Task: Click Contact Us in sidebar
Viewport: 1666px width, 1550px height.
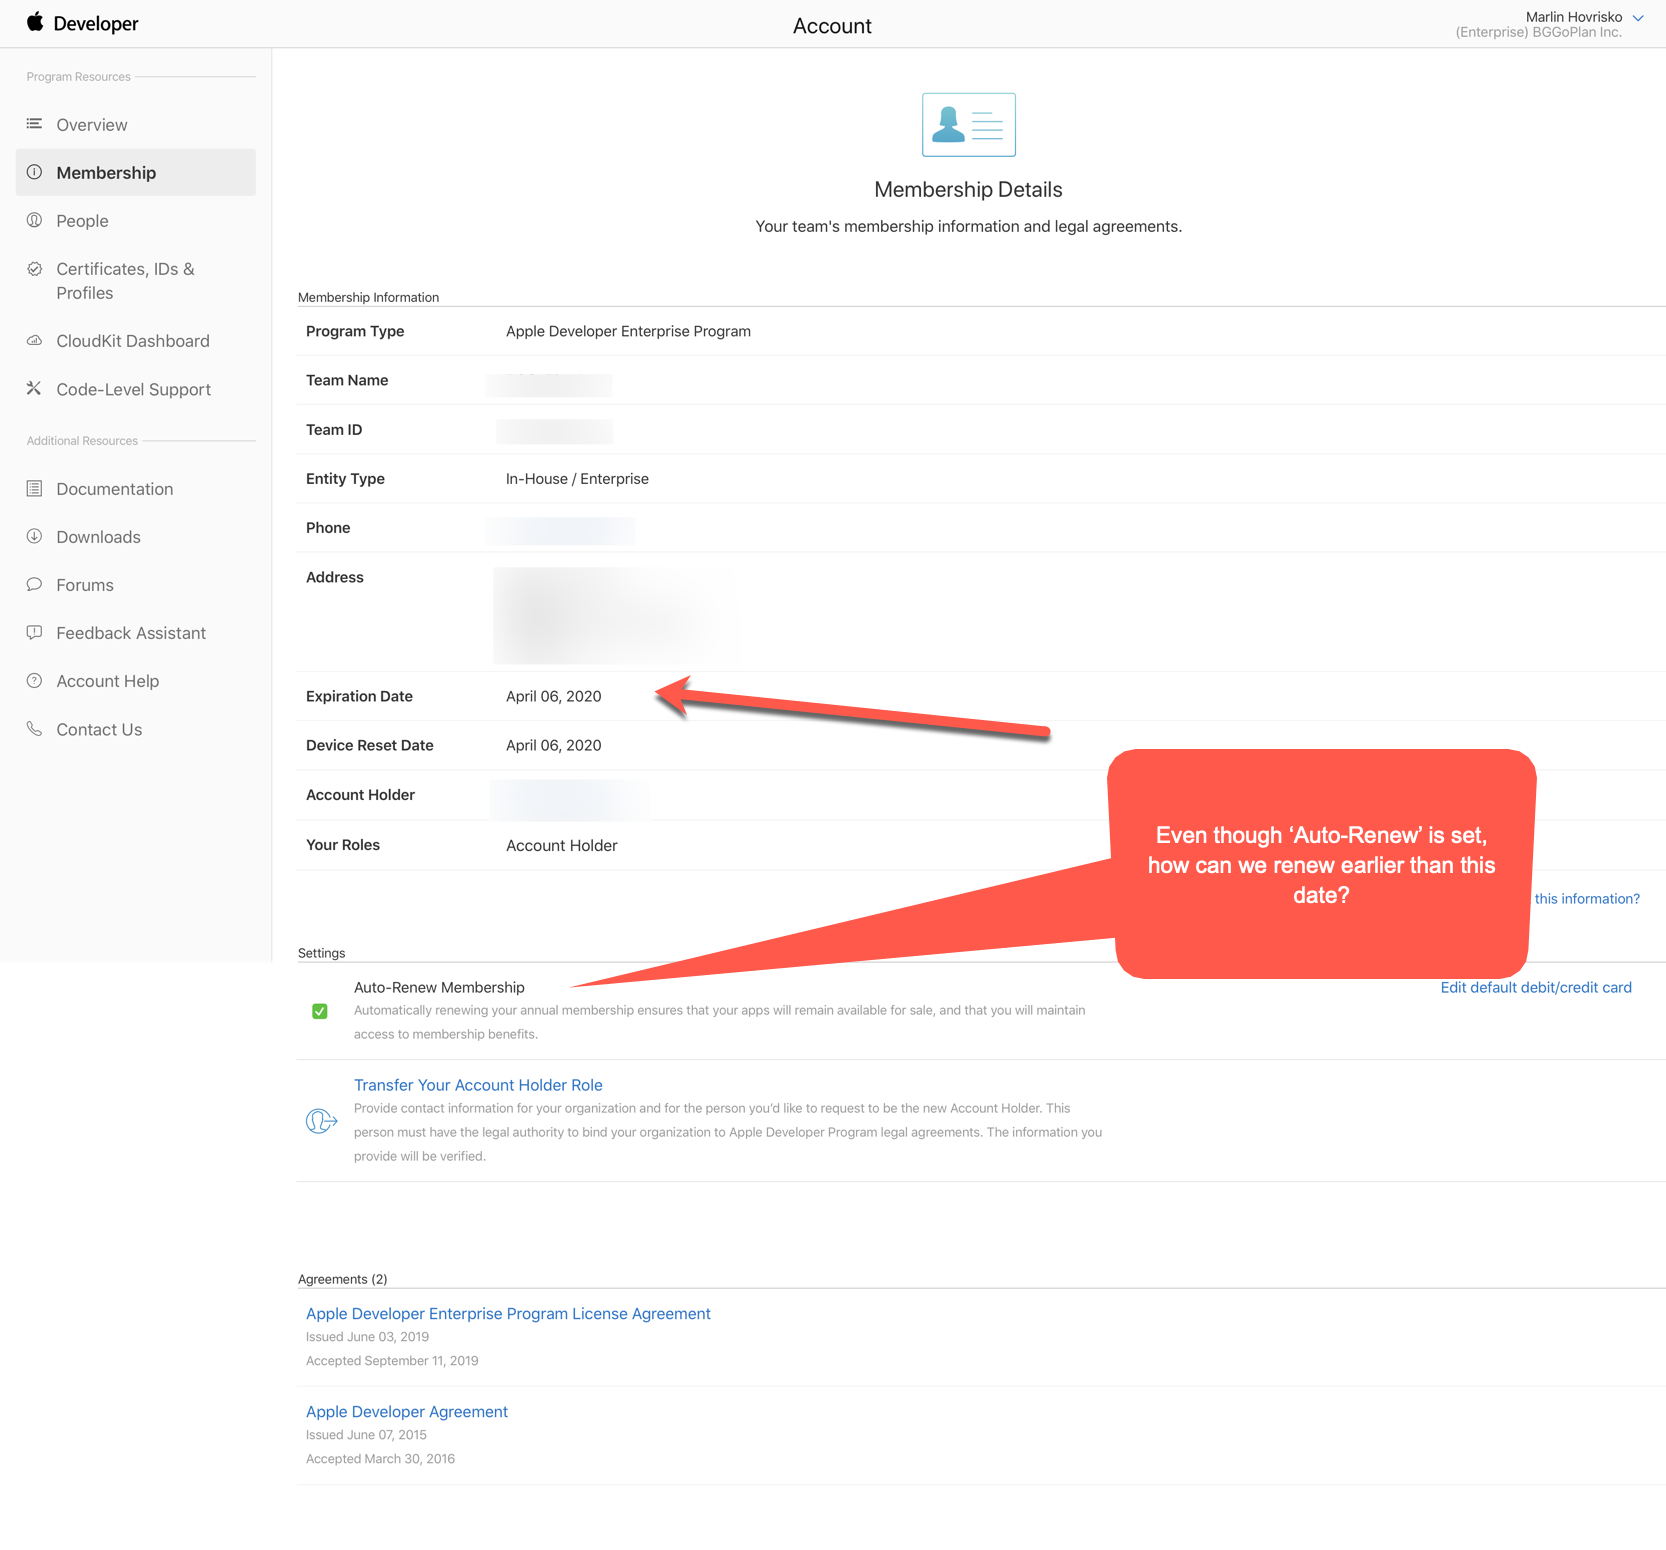Action: tap(99, 729)
